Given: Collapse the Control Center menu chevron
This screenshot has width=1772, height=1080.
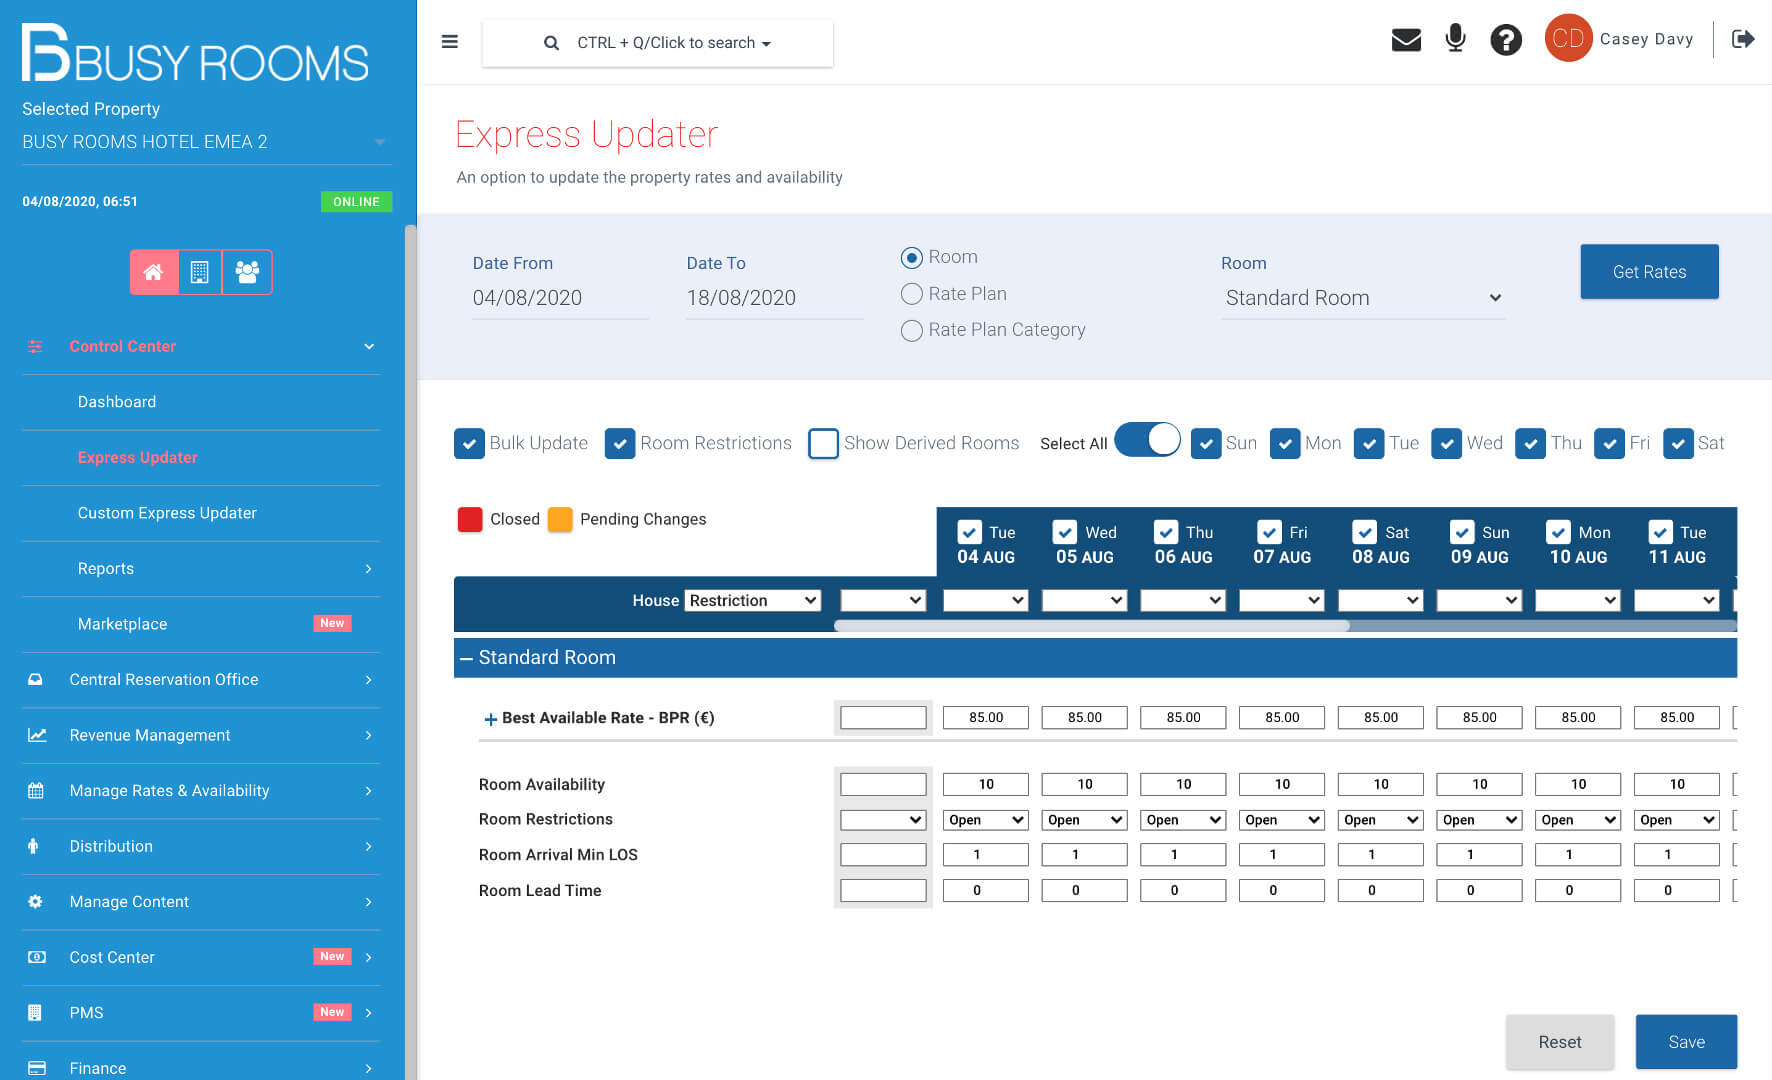Looking at the screenshot, I should click(x=369, y=346).
